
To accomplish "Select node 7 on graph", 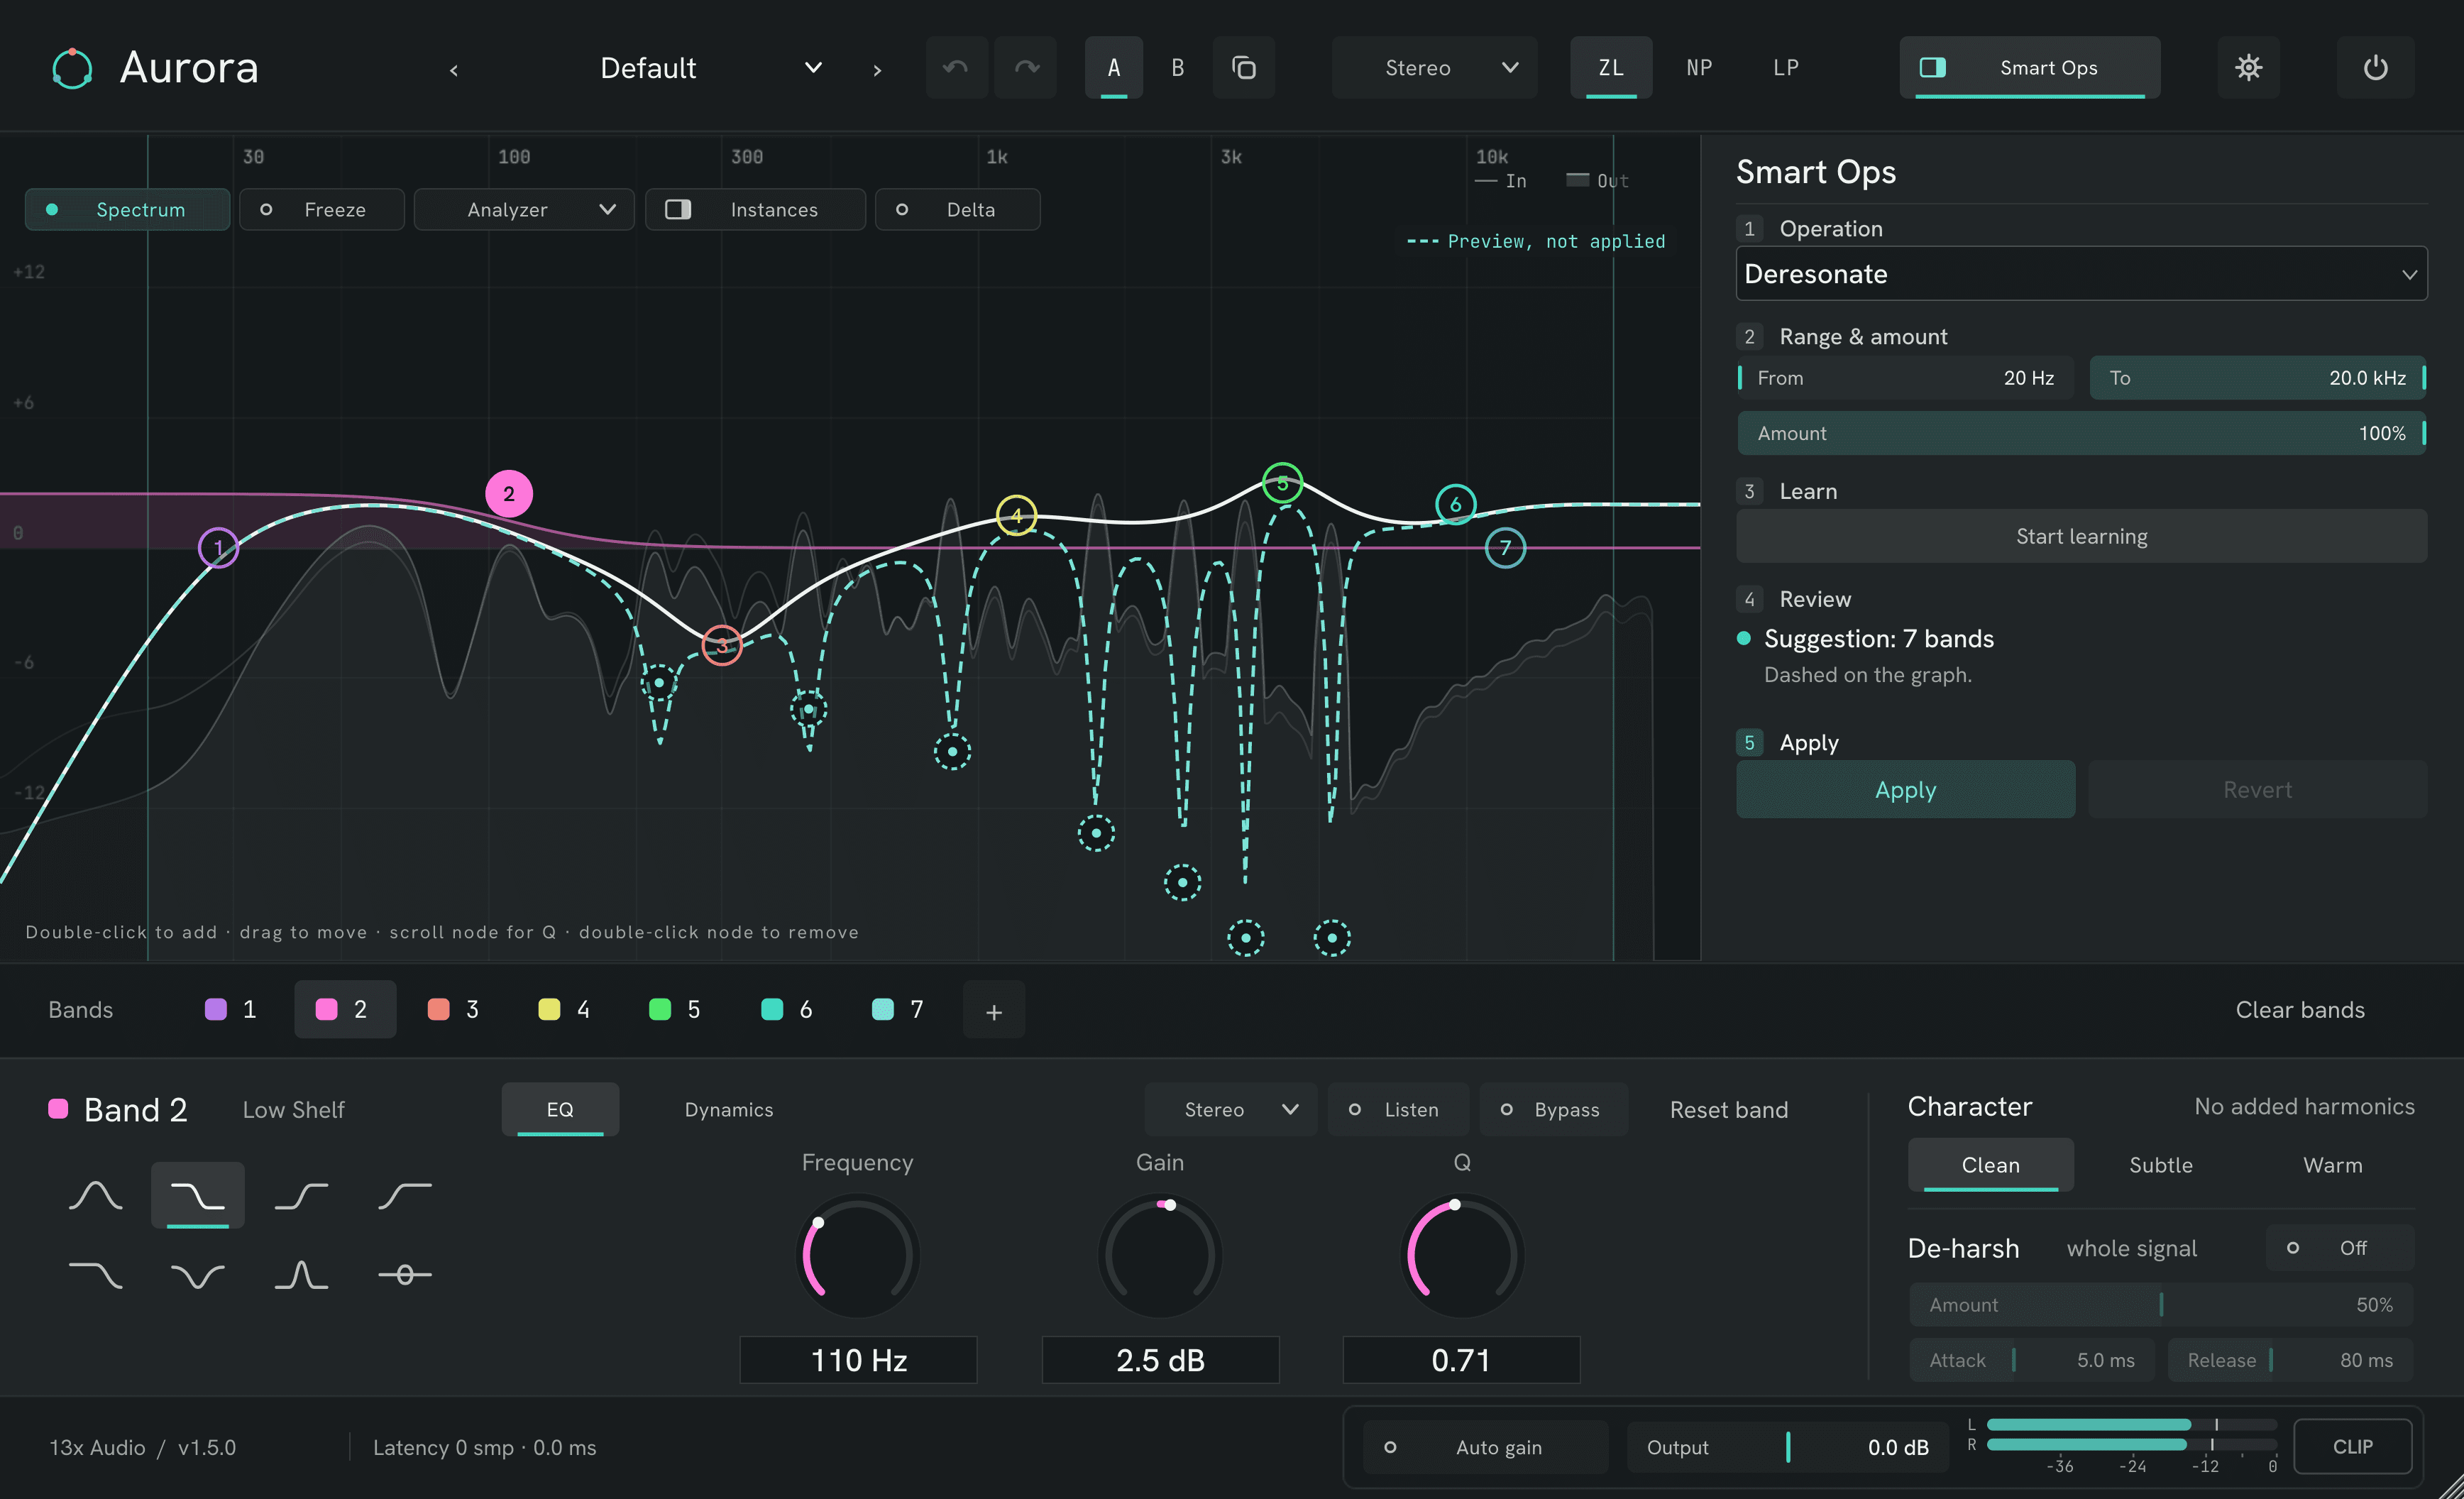I will click(1505, 548).
